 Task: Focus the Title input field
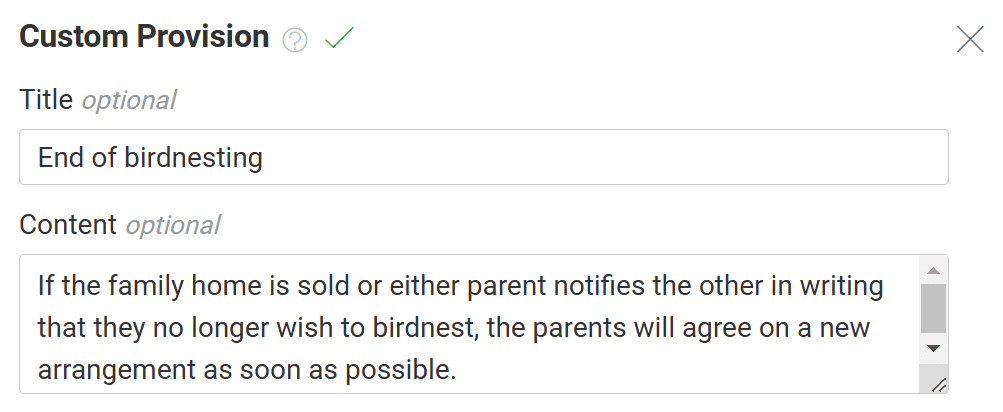[484, 157]
